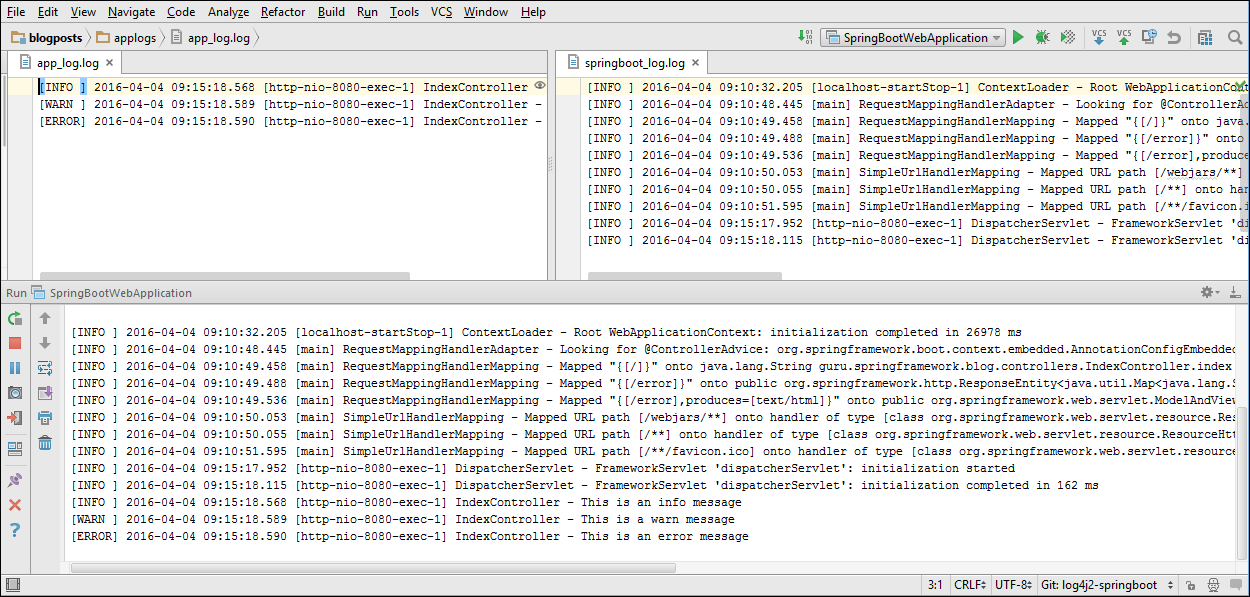
Task: Click Hector inspector icon in status bar
Action: pyautogui.click(x=1213, y=585)
